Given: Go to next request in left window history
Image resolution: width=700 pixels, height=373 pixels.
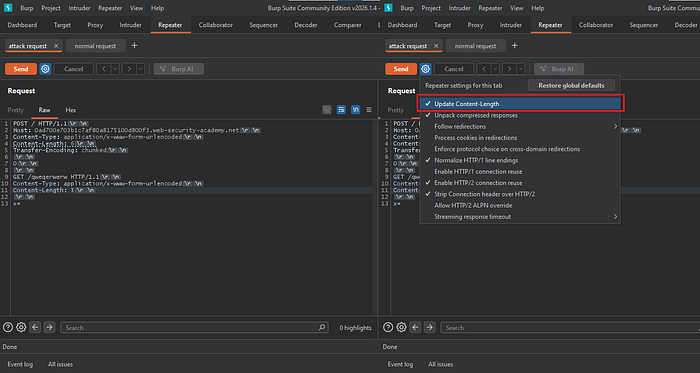Looking at the screenshot, I should tap(129, 69).
